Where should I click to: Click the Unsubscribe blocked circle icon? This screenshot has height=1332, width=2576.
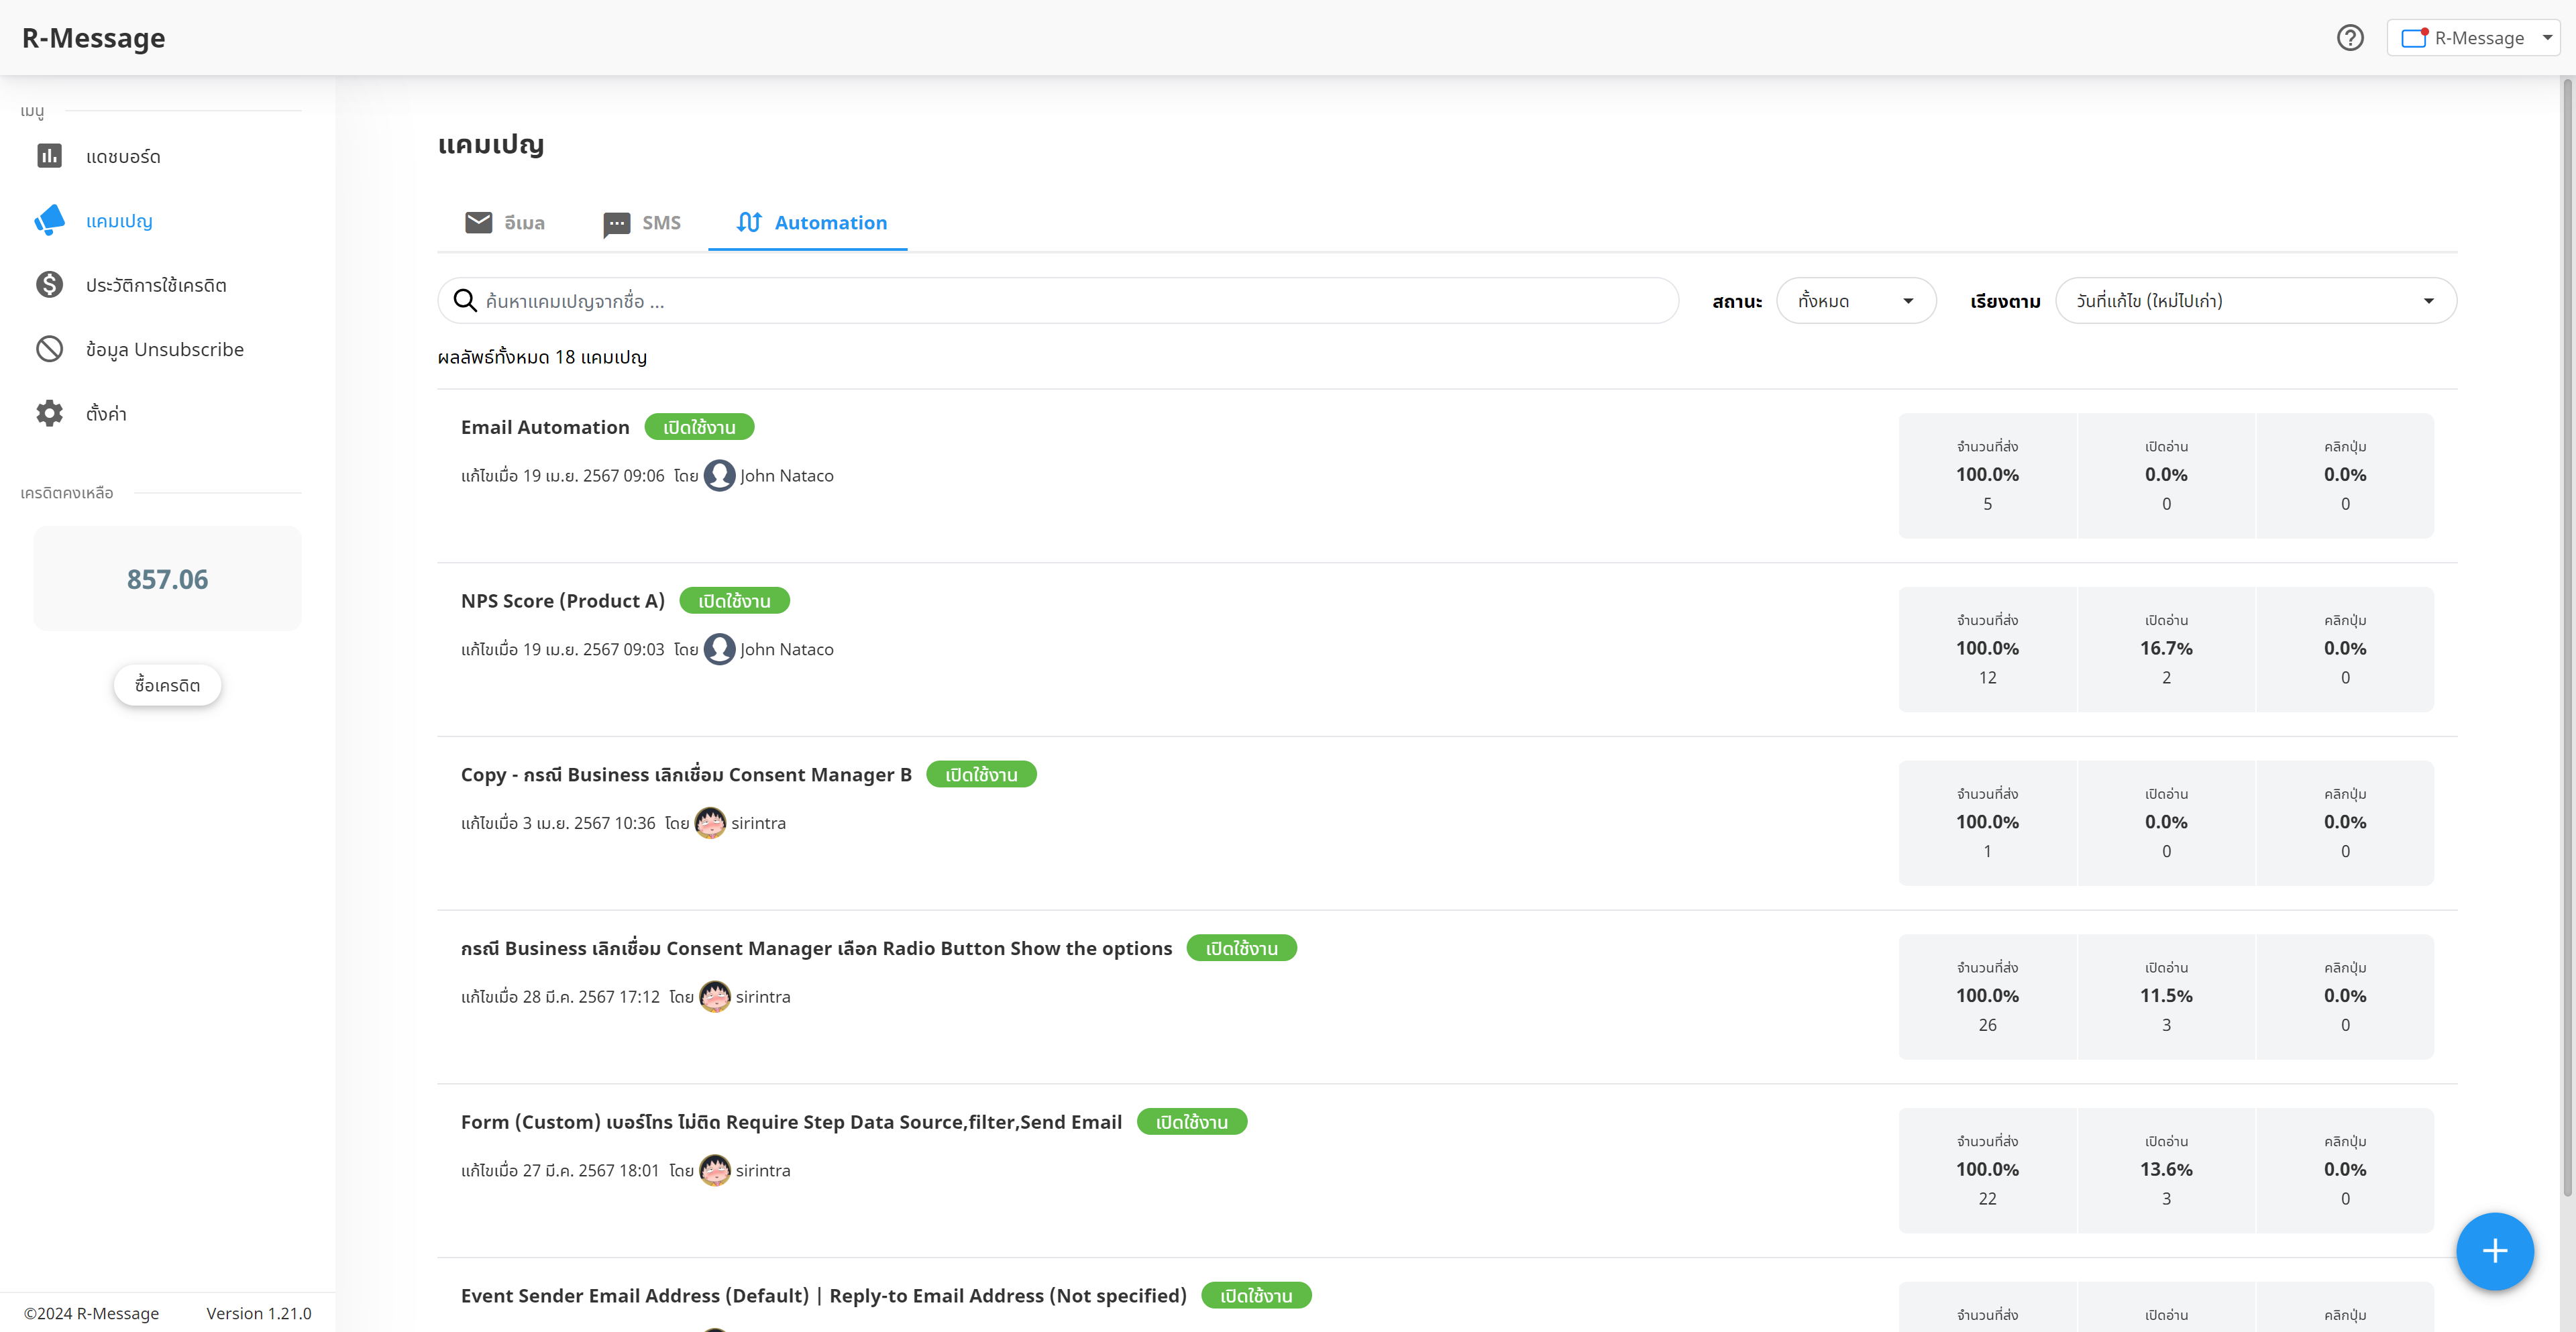click(x=49, y=349)
